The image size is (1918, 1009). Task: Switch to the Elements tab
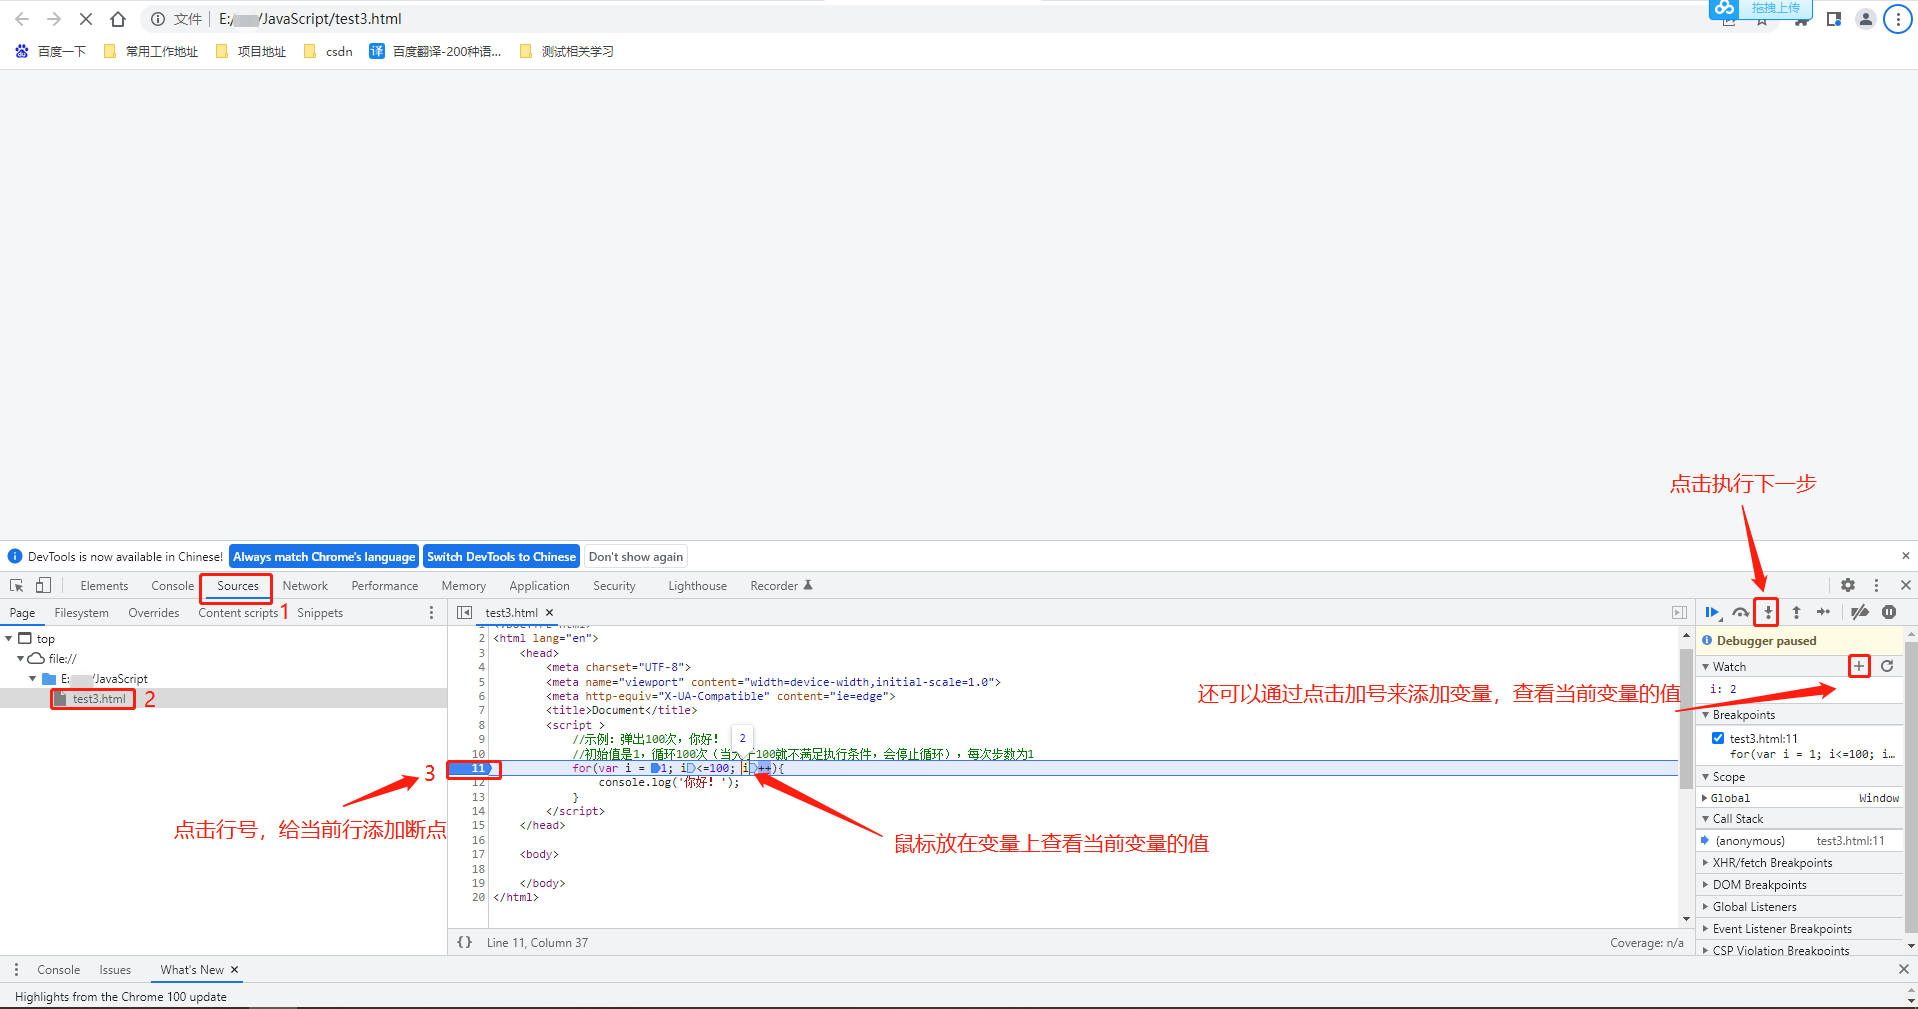tap(104, 586)
